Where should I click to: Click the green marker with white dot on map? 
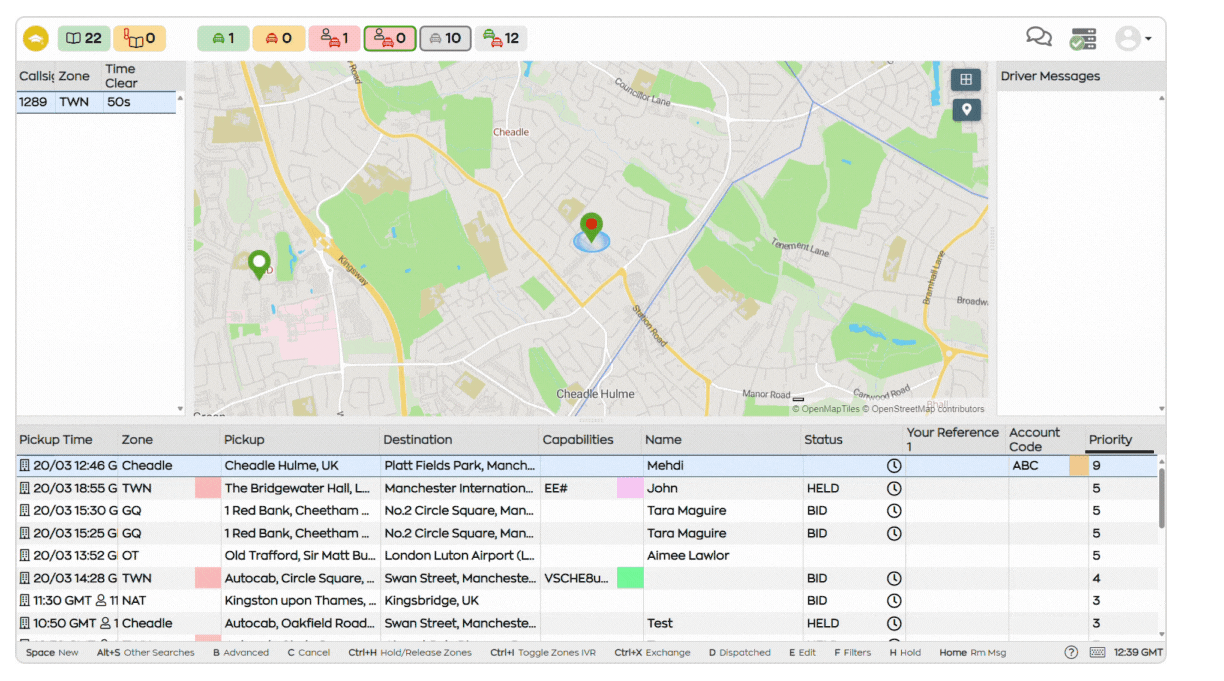pyautogui.click(x=259, y=265)
